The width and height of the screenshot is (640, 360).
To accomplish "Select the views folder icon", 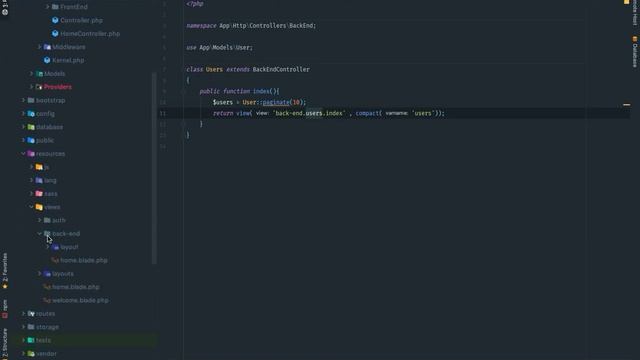I will click(x=39, y=207).
